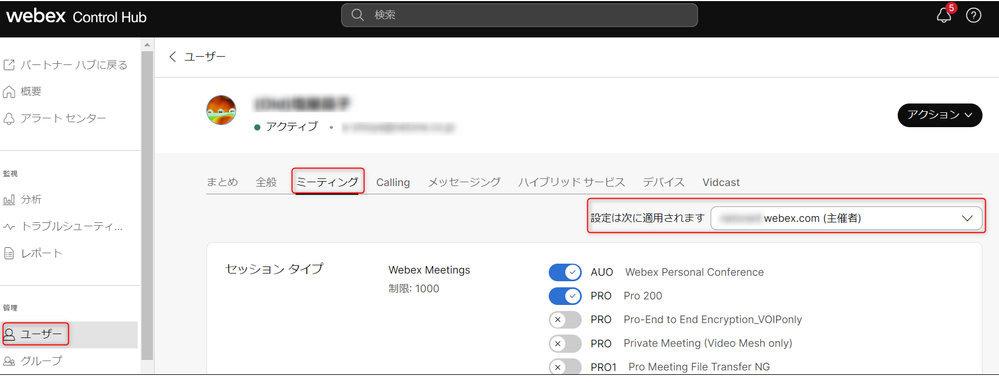Click the ユーザー breadcrumb text
Image resolution: width=999 pixels, height=382 pixels.
point(205,57)
